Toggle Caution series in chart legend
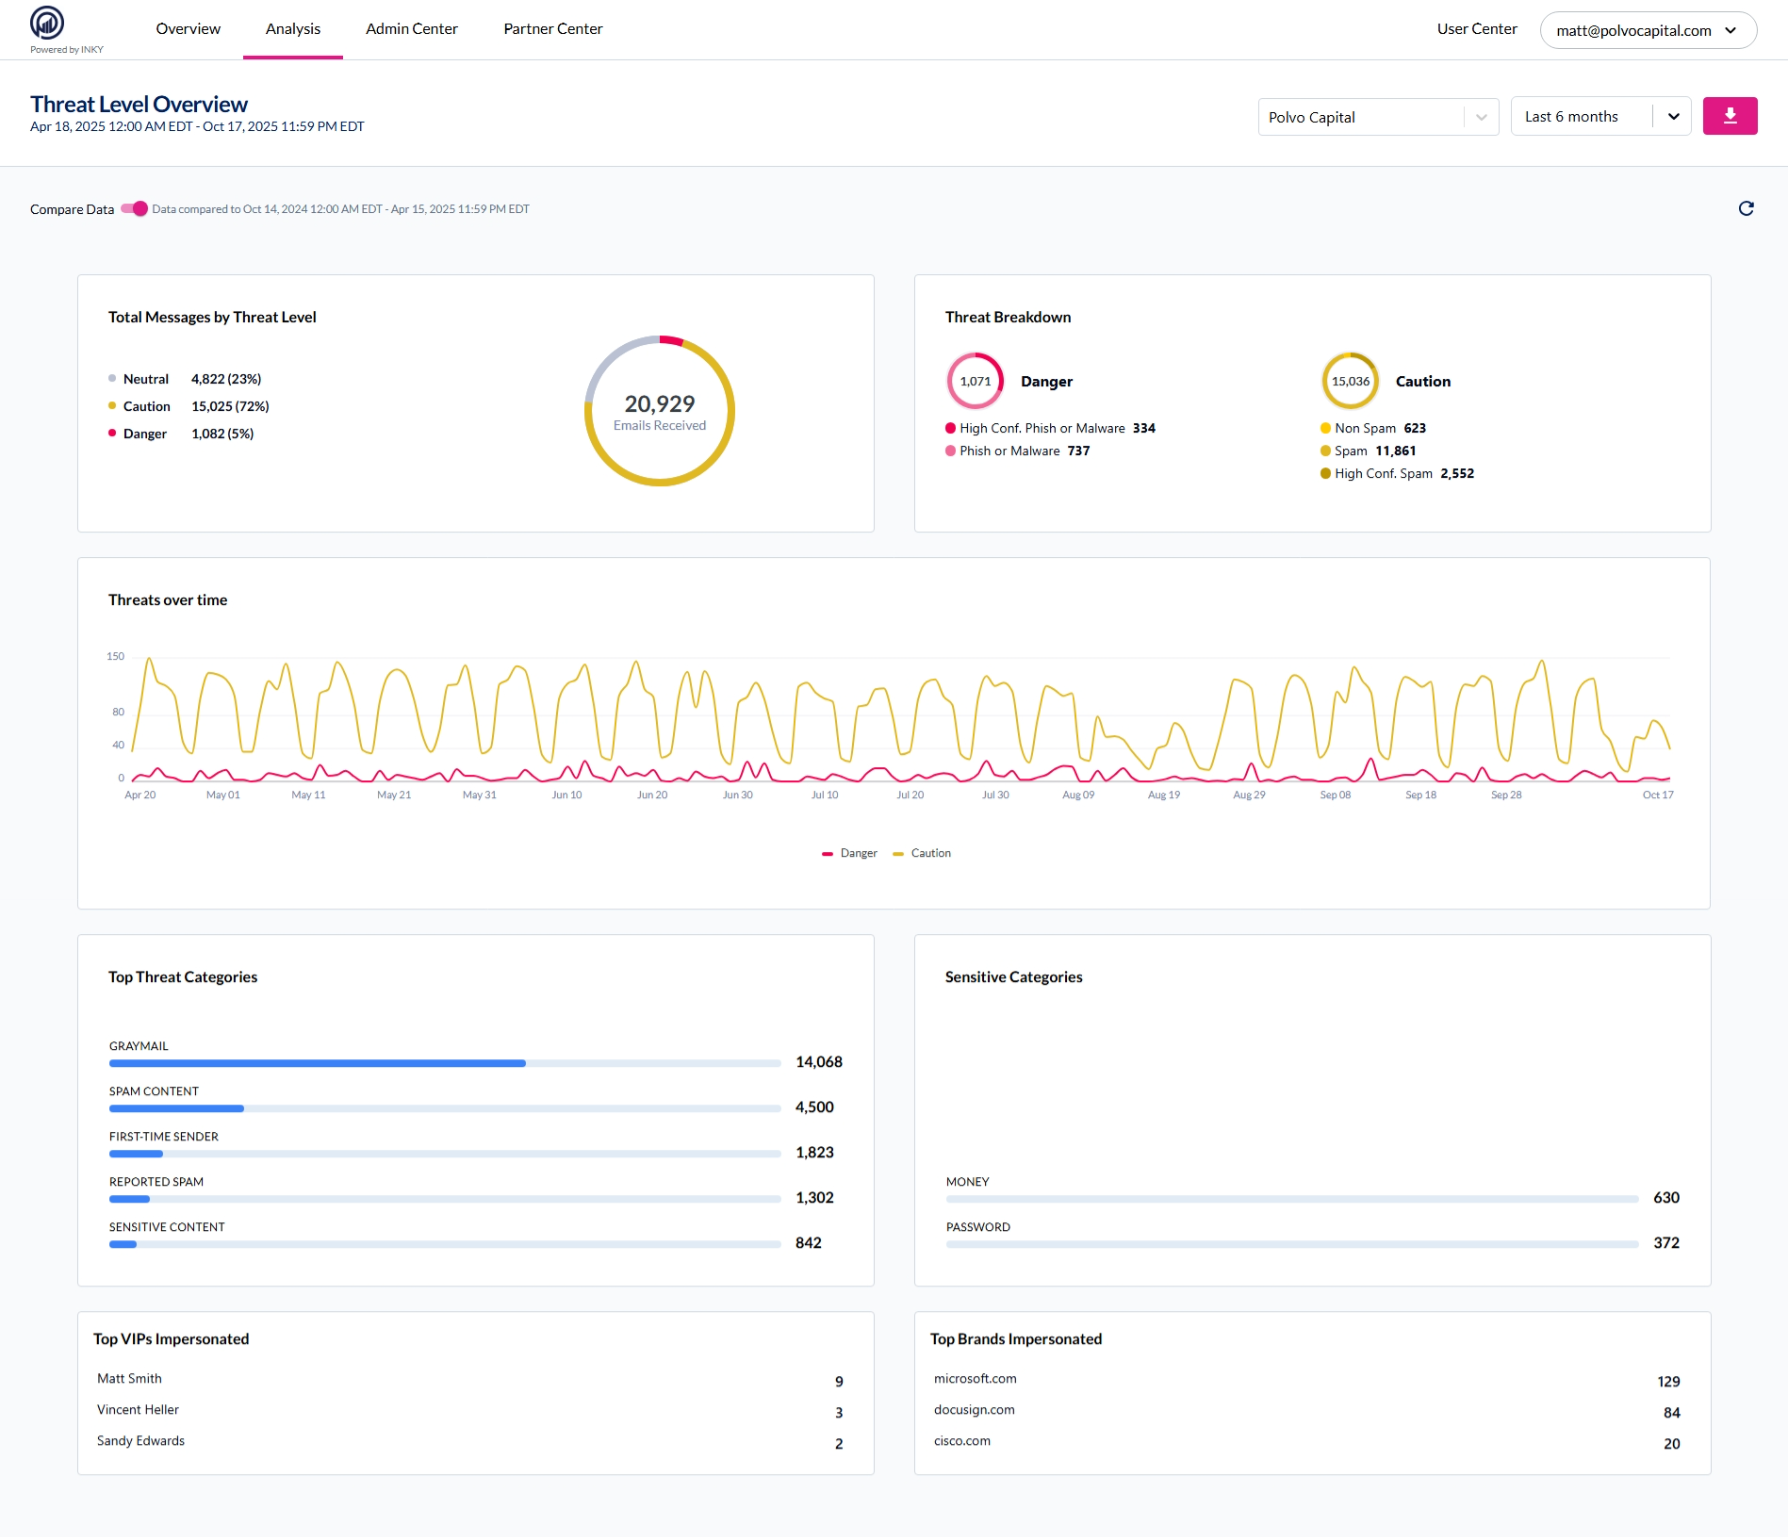Viewport: 1788px width, 1537px height. 922,853
